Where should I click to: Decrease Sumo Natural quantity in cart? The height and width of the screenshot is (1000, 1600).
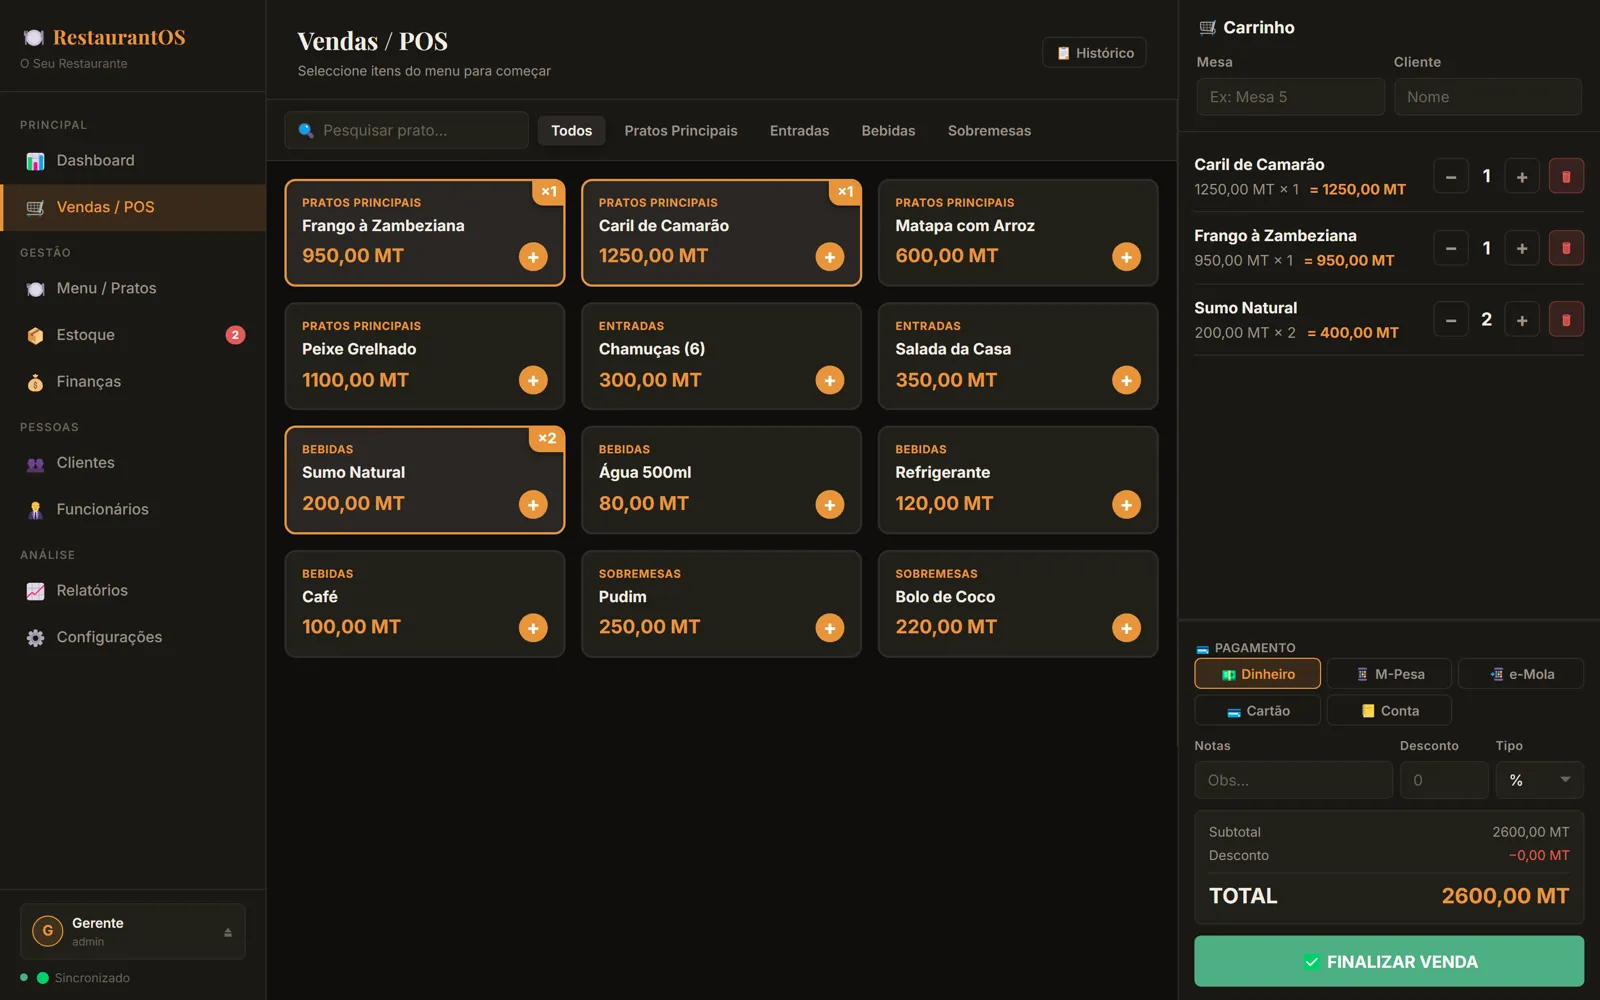pyautogui.click(x=1451, y=320)
